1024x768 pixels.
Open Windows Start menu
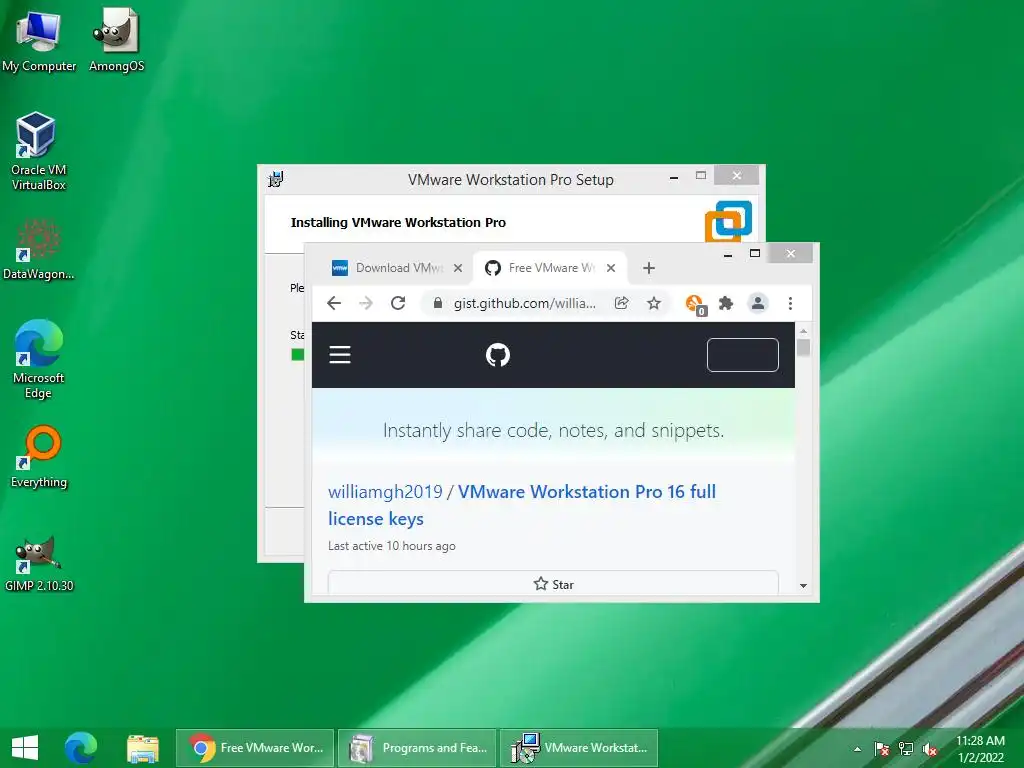(25, 748)
